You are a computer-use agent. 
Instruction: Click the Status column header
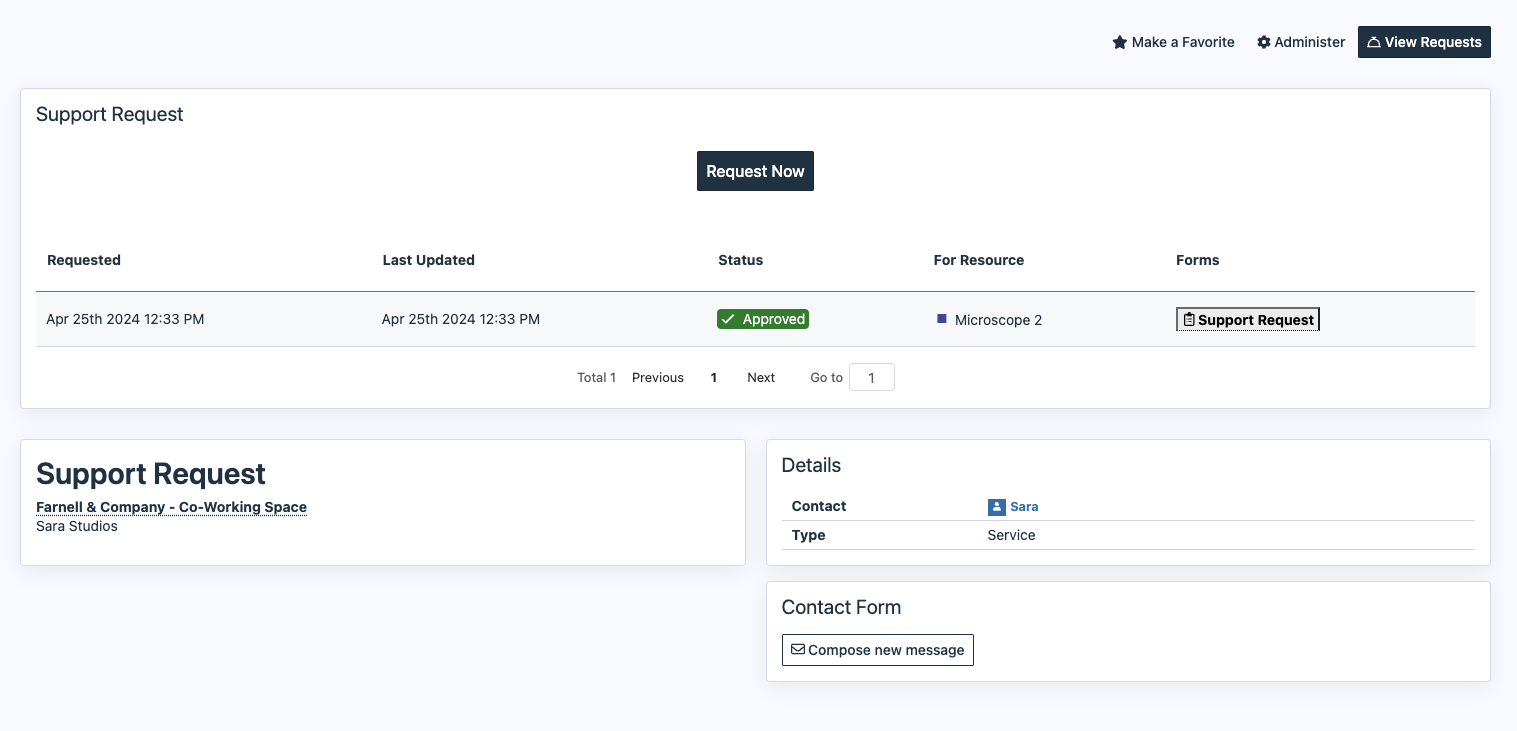click(740, 260)
